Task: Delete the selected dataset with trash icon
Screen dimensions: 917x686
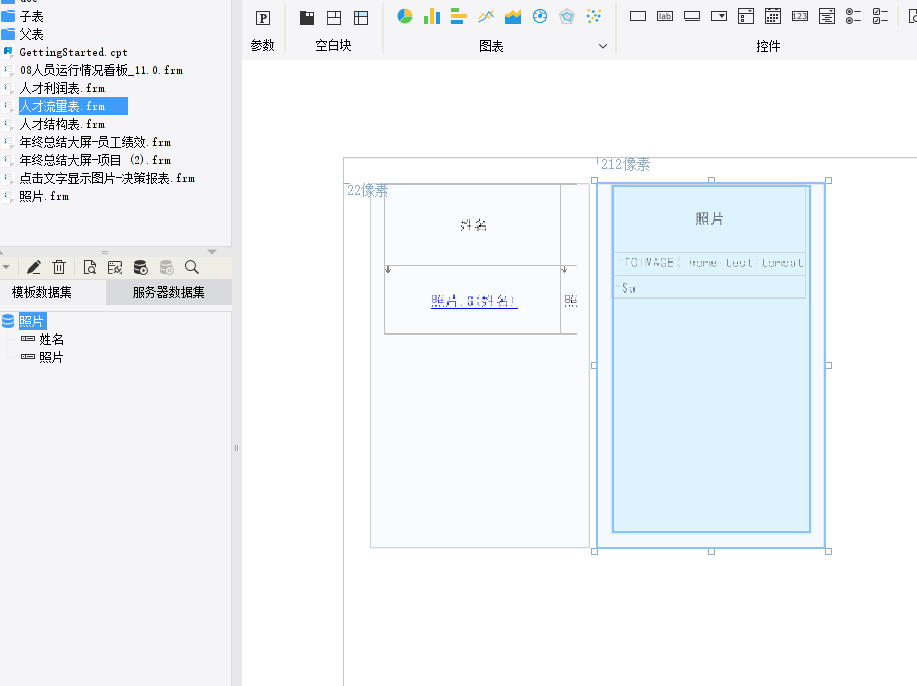Action: 59,267
